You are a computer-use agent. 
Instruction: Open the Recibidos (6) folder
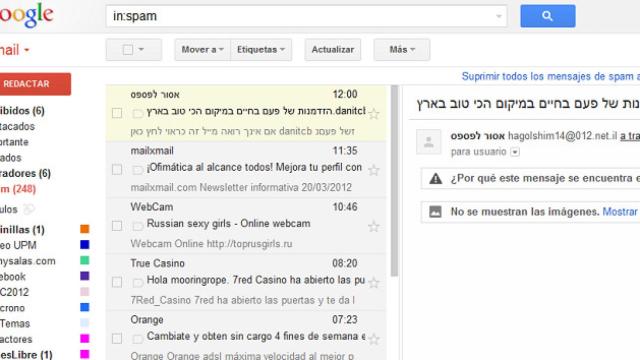tap(22, 111)
